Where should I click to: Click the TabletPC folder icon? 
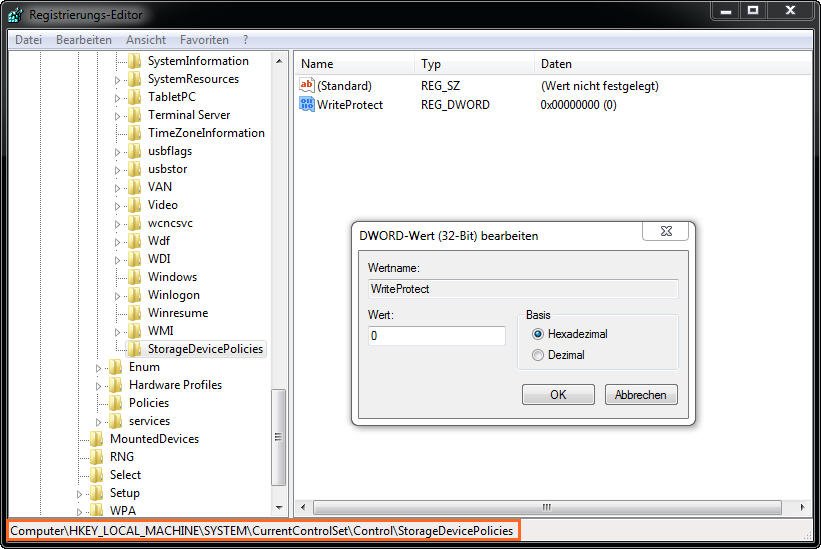tap(135, 97)
